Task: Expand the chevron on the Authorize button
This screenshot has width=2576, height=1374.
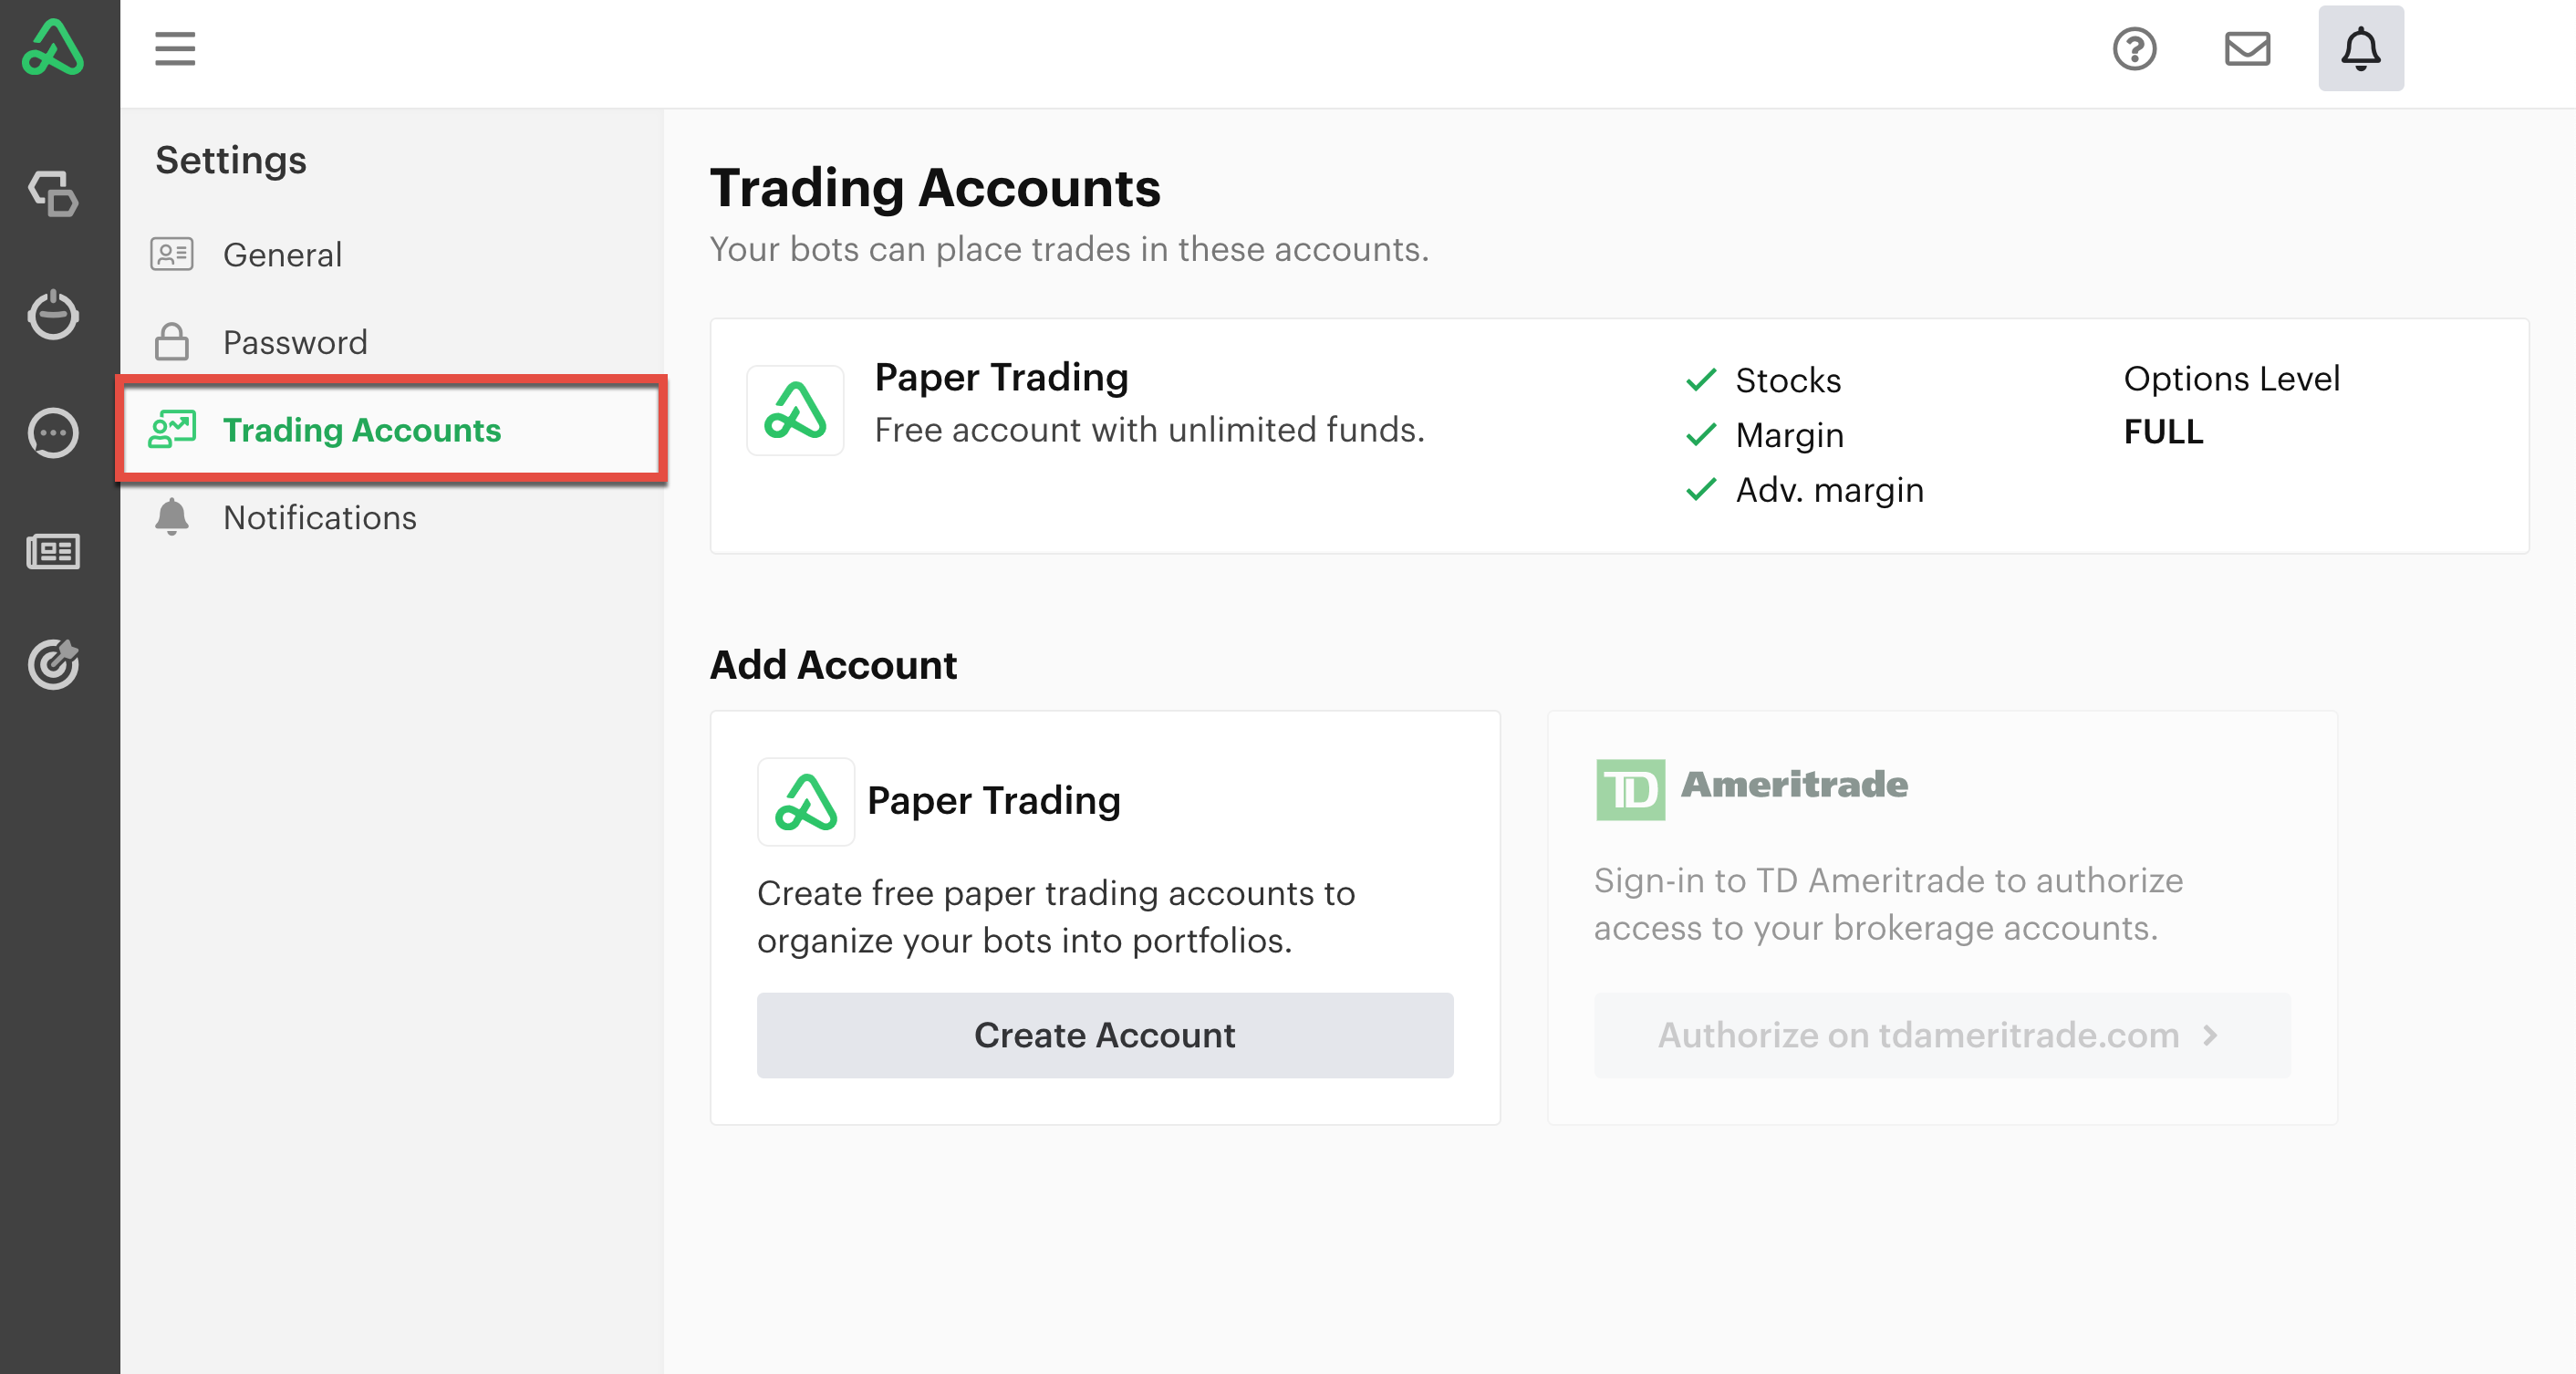Action: (x=2210, y=1036)
